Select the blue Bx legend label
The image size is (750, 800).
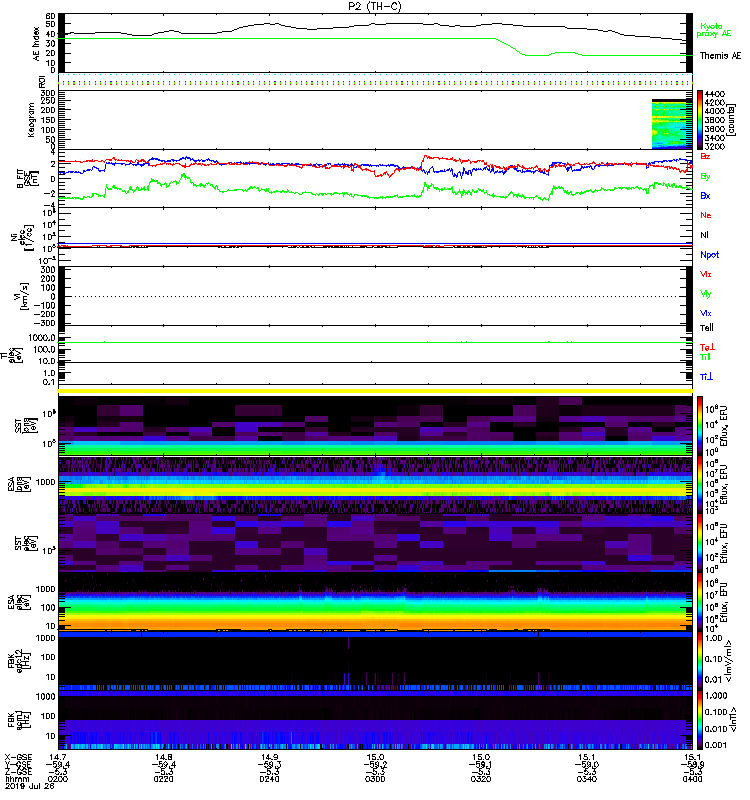click(x=705, y=196)
